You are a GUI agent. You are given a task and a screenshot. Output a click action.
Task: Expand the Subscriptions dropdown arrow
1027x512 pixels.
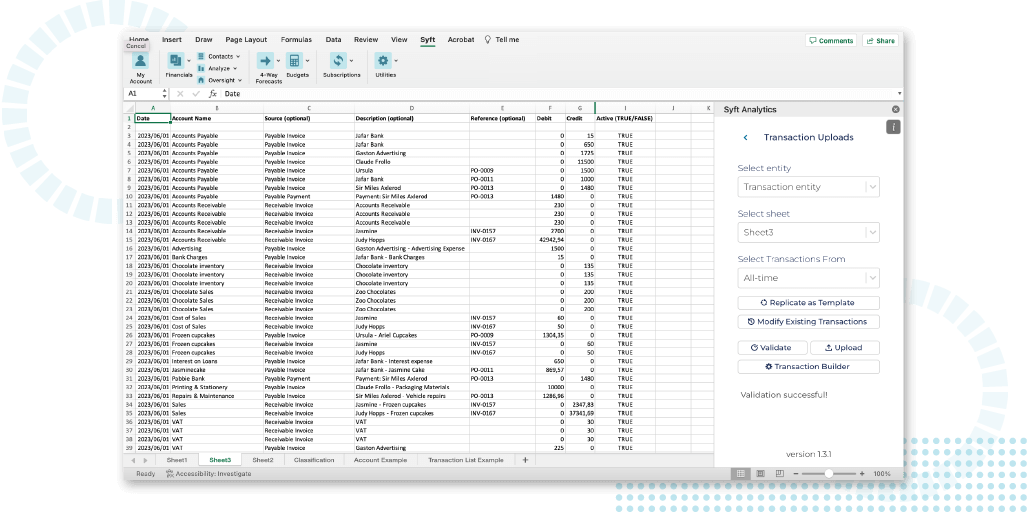click(x=351, y=61)
